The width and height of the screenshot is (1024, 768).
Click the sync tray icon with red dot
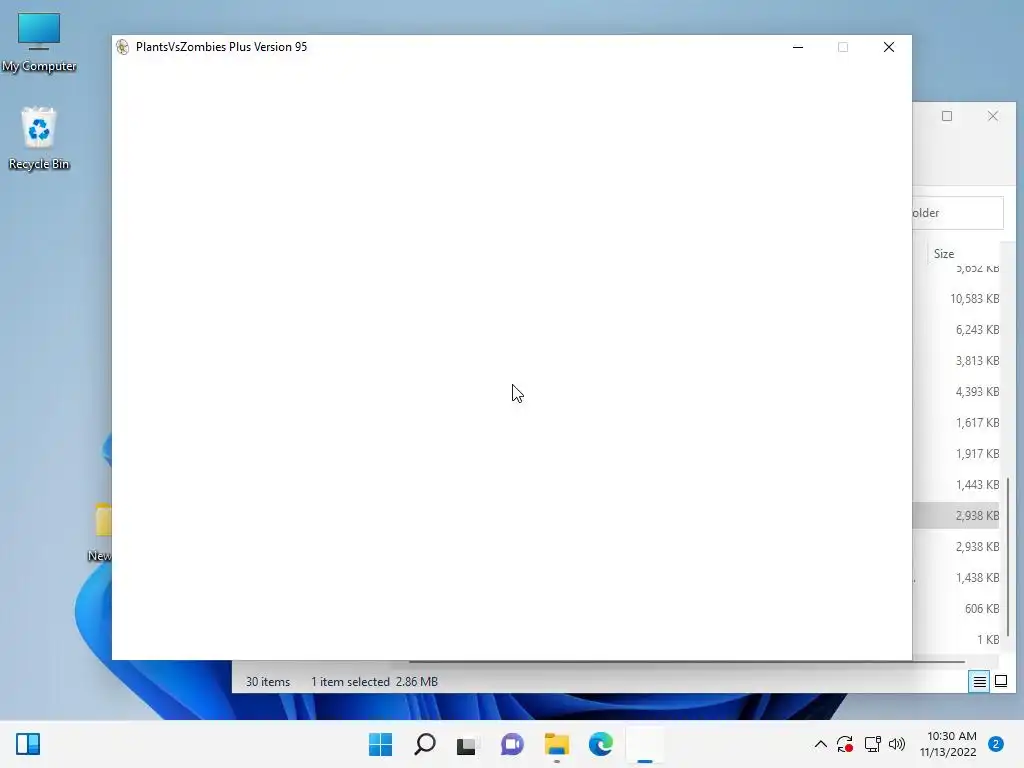coord(845,744)
